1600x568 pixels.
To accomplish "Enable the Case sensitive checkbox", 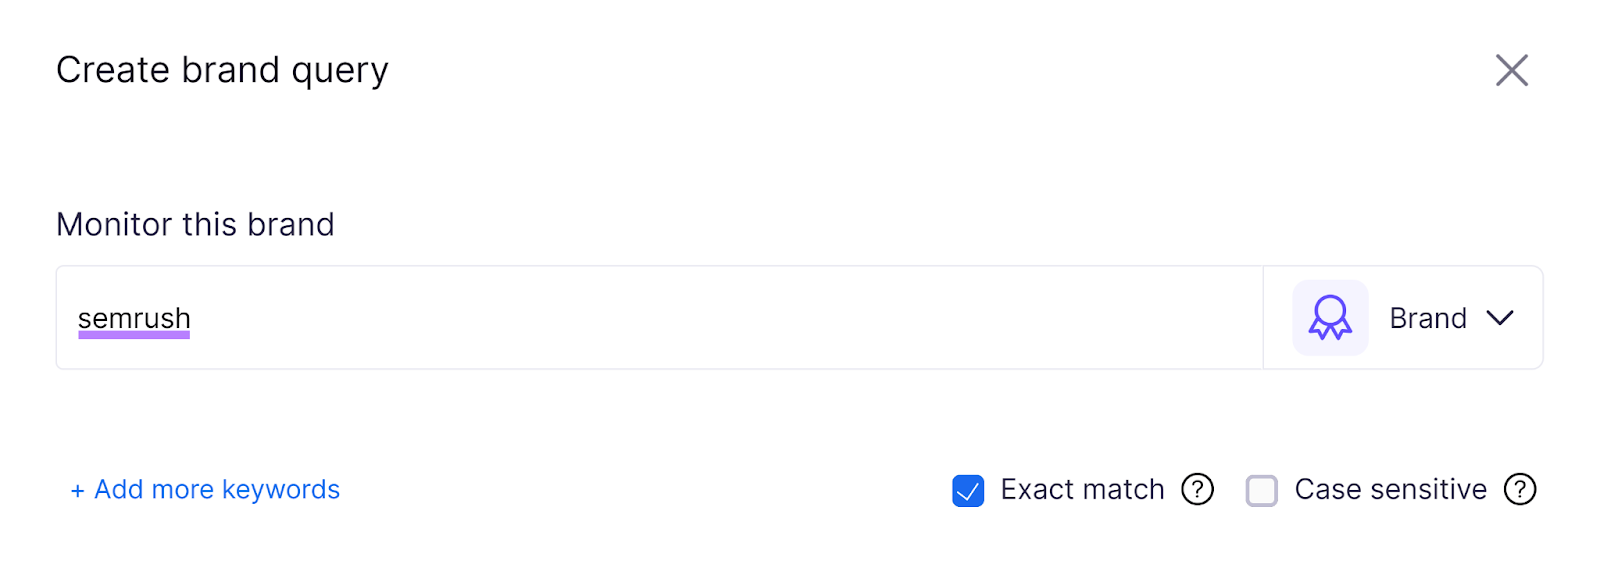I will click(x=1261, y=491).
